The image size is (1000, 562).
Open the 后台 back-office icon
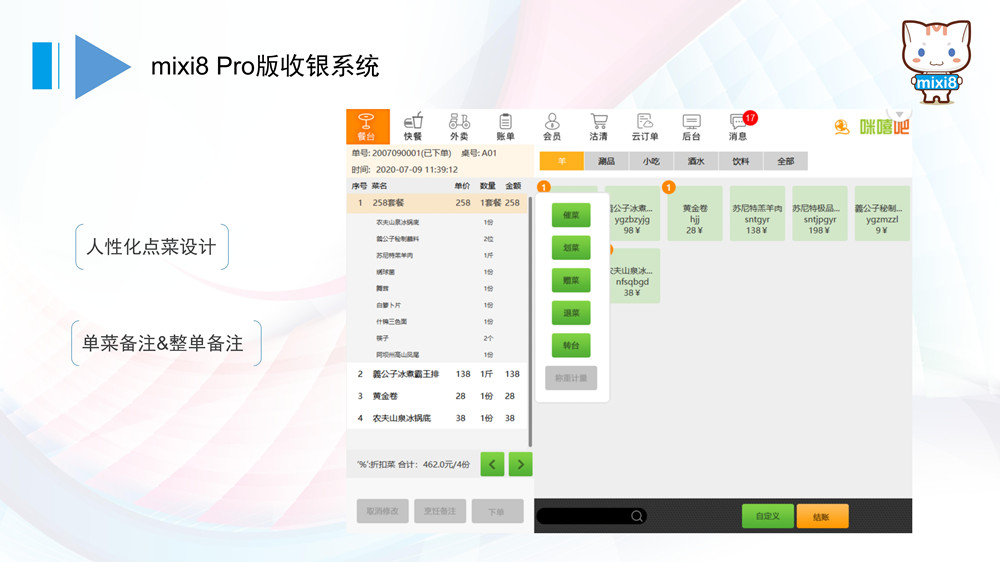pos(691,126)
